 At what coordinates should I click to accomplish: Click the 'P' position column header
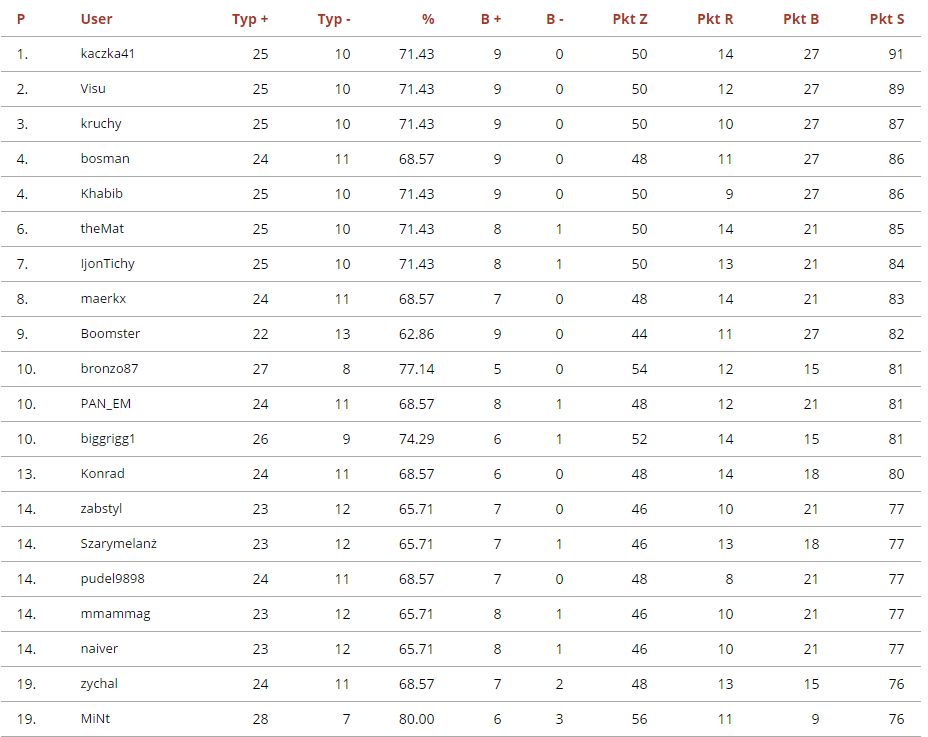[x=21, y=19]
